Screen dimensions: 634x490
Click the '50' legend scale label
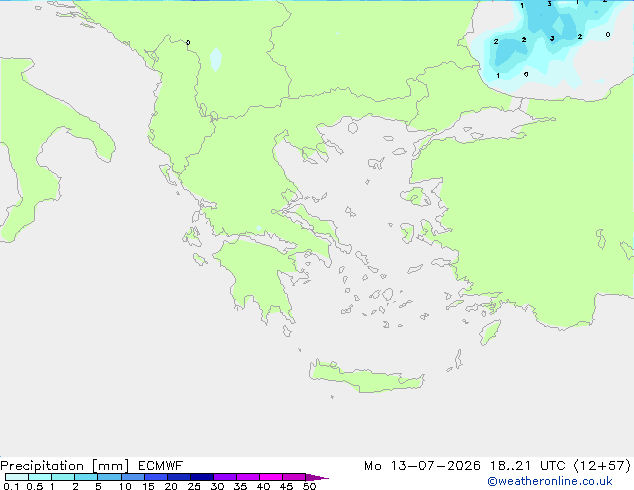tap(310, 486)
